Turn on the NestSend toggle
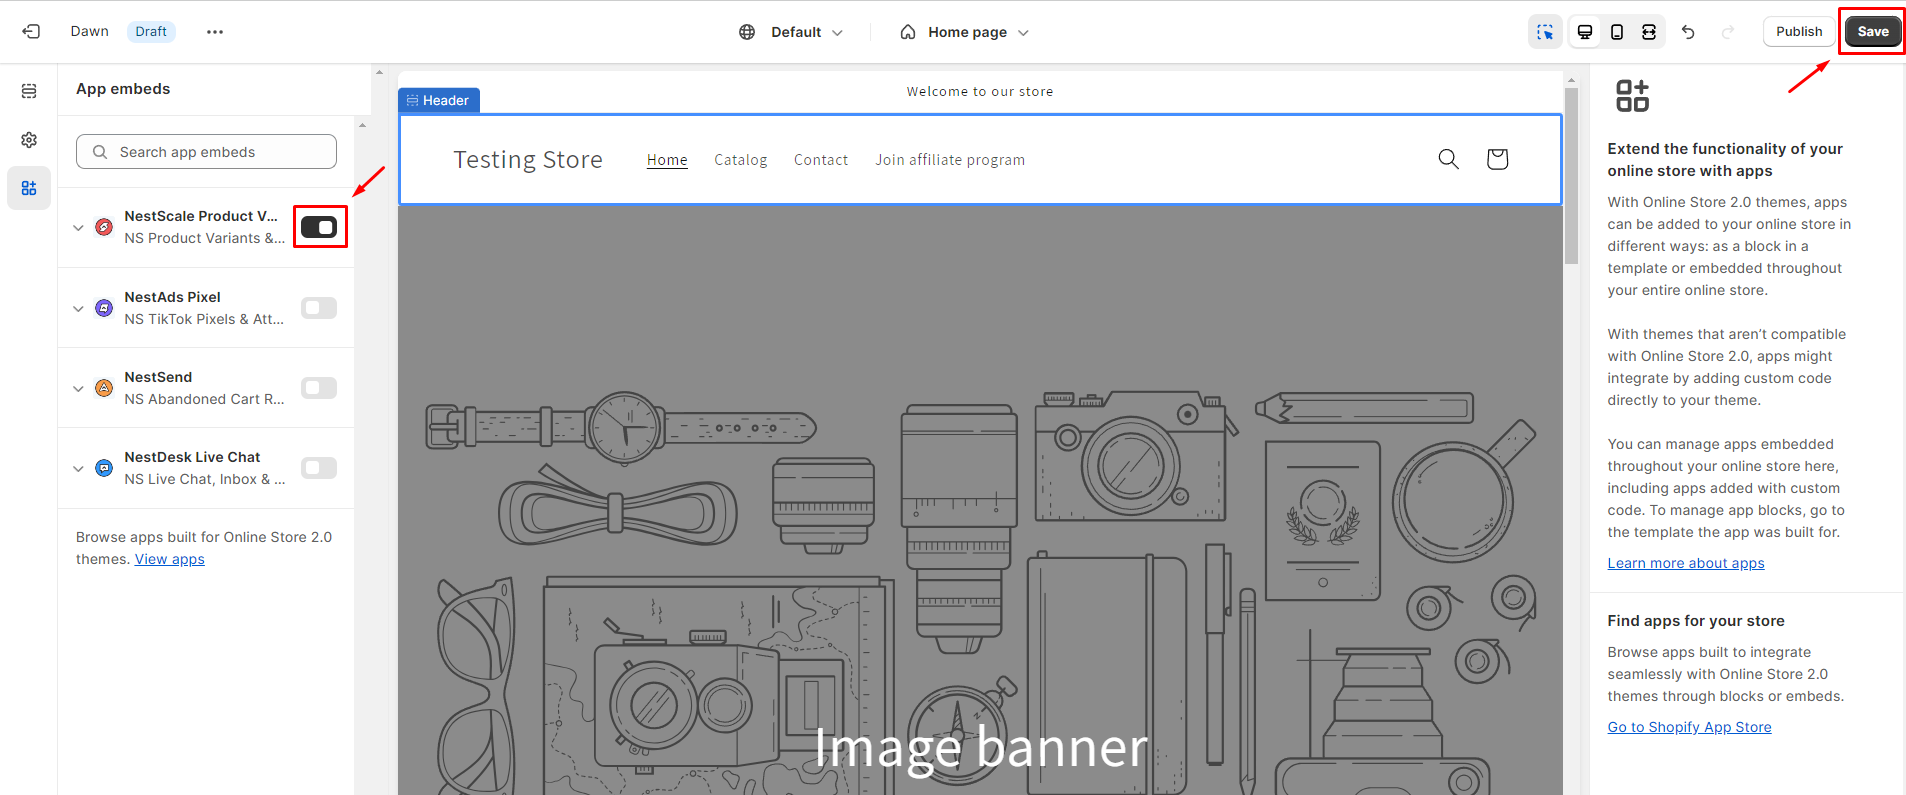Viewport: 1906px width, 795px height. pyautogui.click(x=319, y=388)
